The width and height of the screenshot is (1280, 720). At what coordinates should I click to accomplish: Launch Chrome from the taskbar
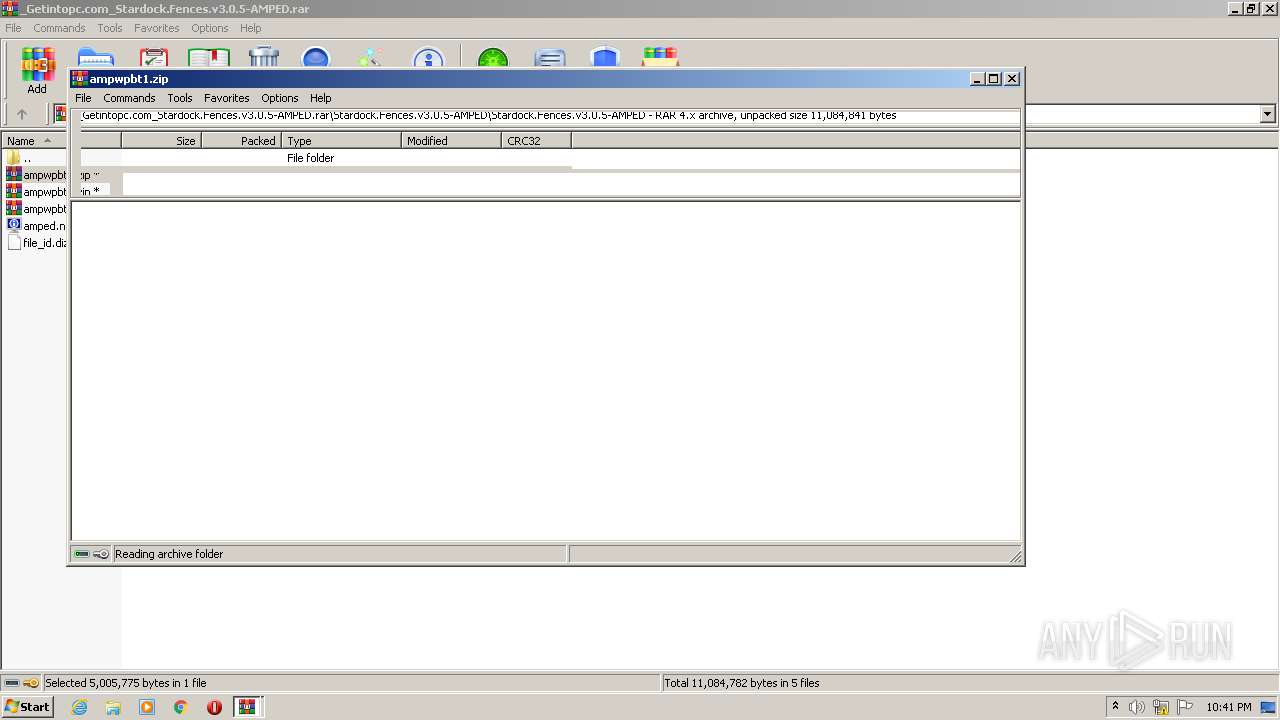tap(181, 707)
